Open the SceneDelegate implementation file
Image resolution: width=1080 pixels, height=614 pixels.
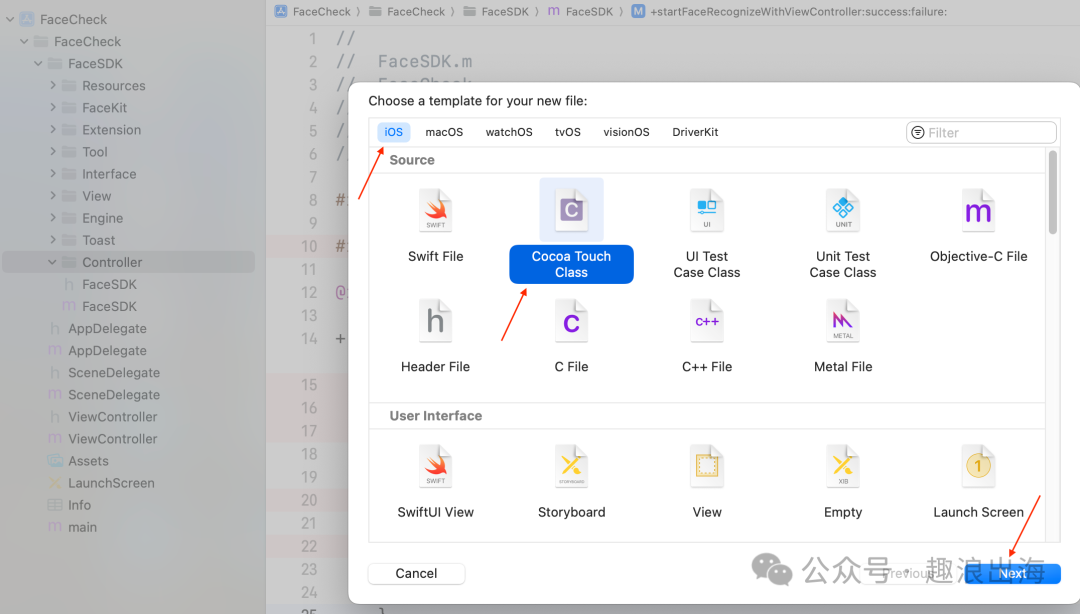point(104,395)
